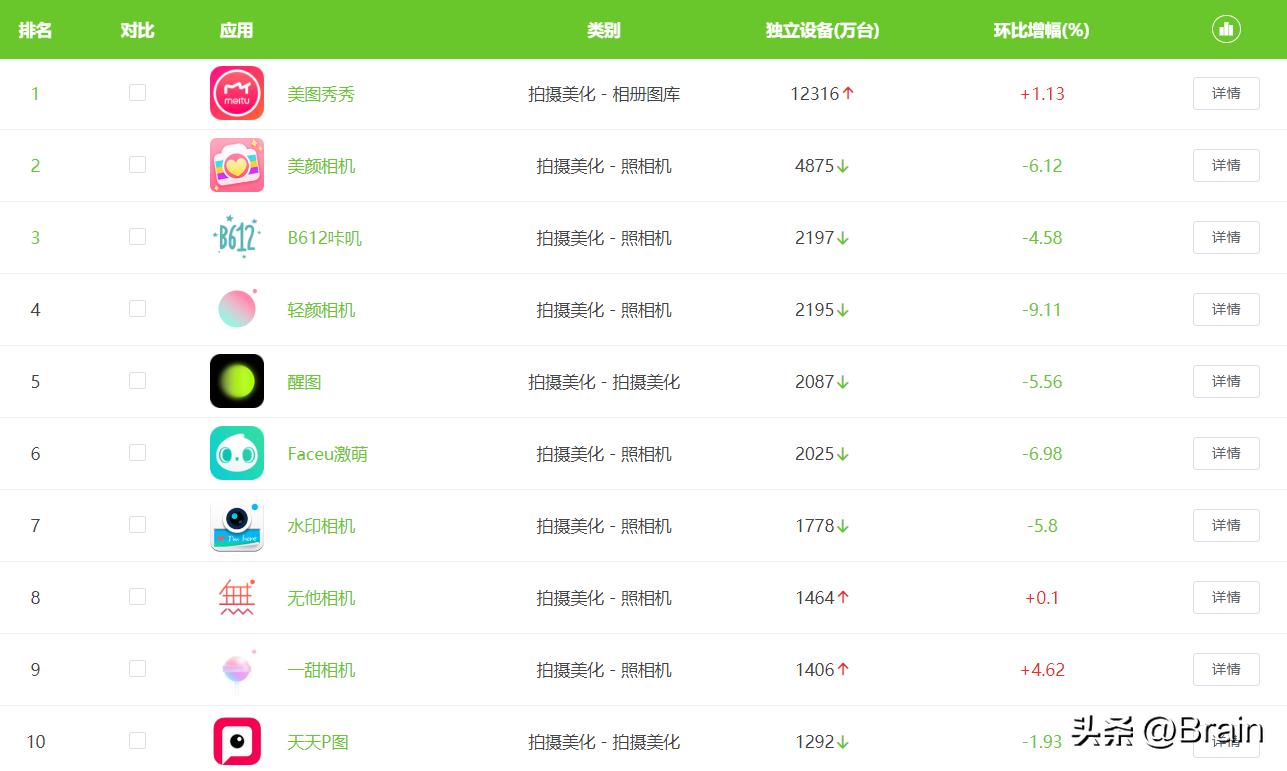
Task: Click the 美图秀秀 app icon
Action: tap(236, 93)
